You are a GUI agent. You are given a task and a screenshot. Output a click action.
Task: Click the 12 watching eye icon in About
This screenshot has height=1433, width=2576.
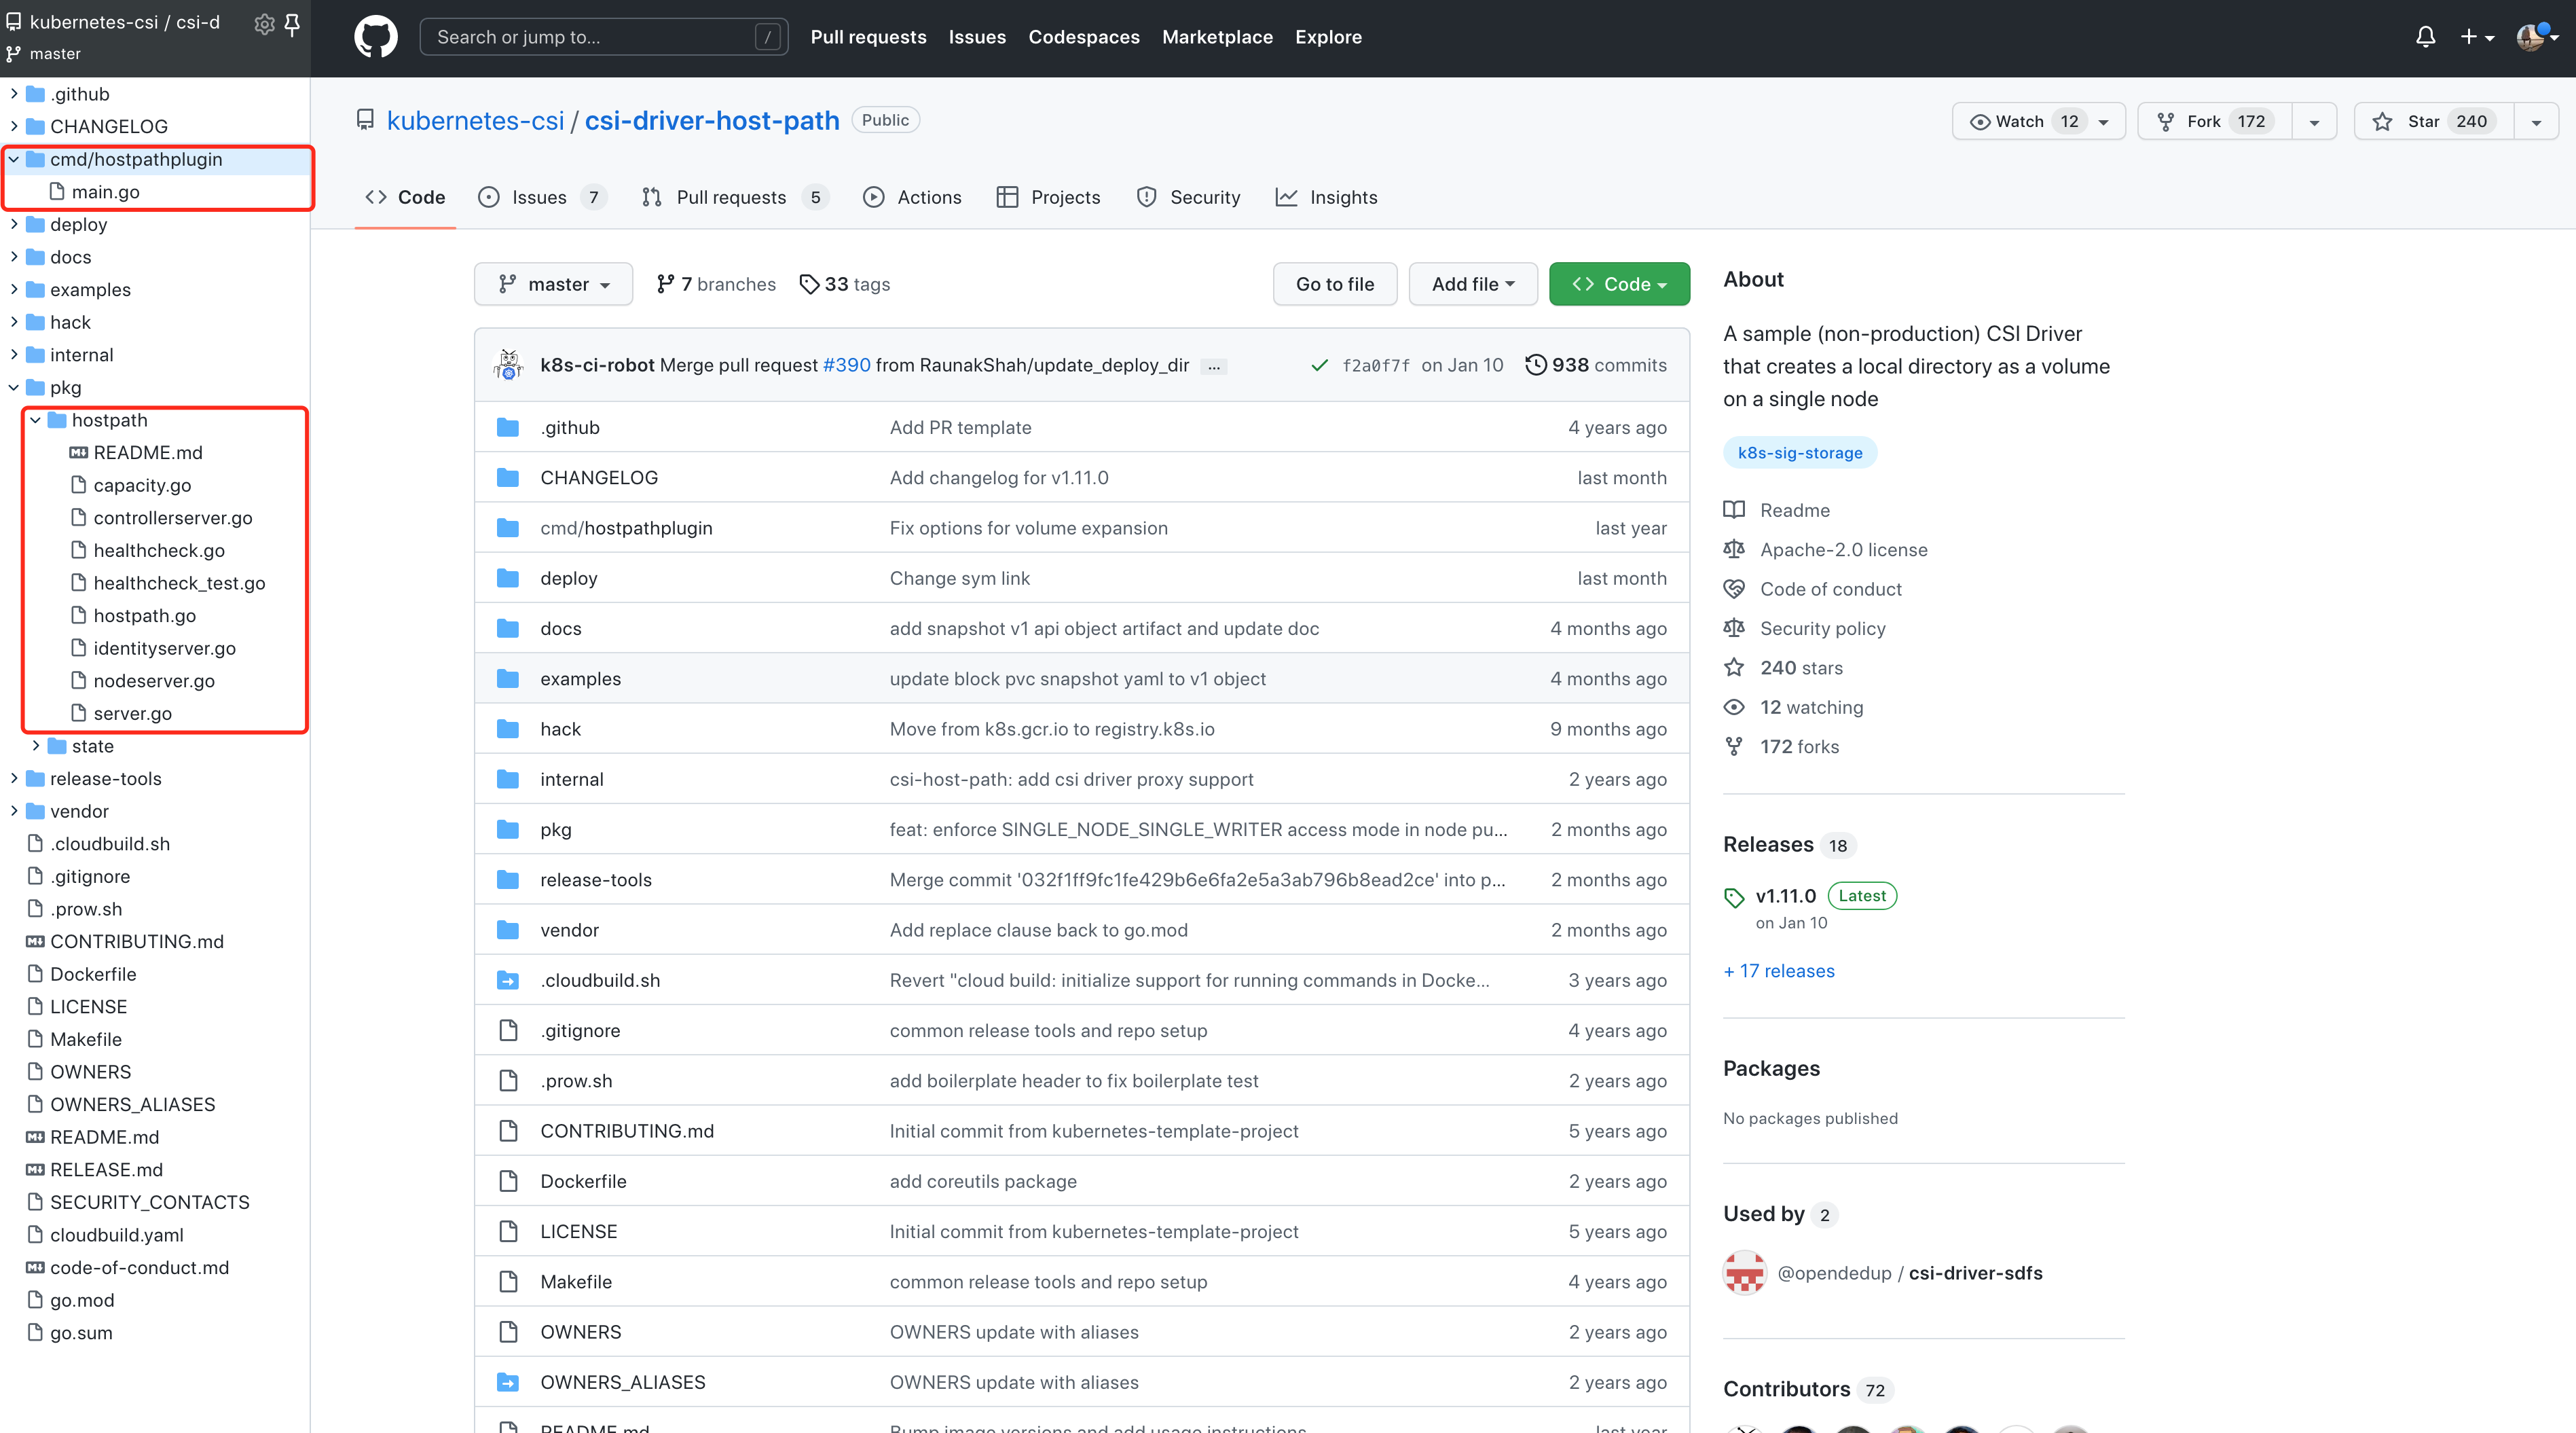(x=1734, y=707)
